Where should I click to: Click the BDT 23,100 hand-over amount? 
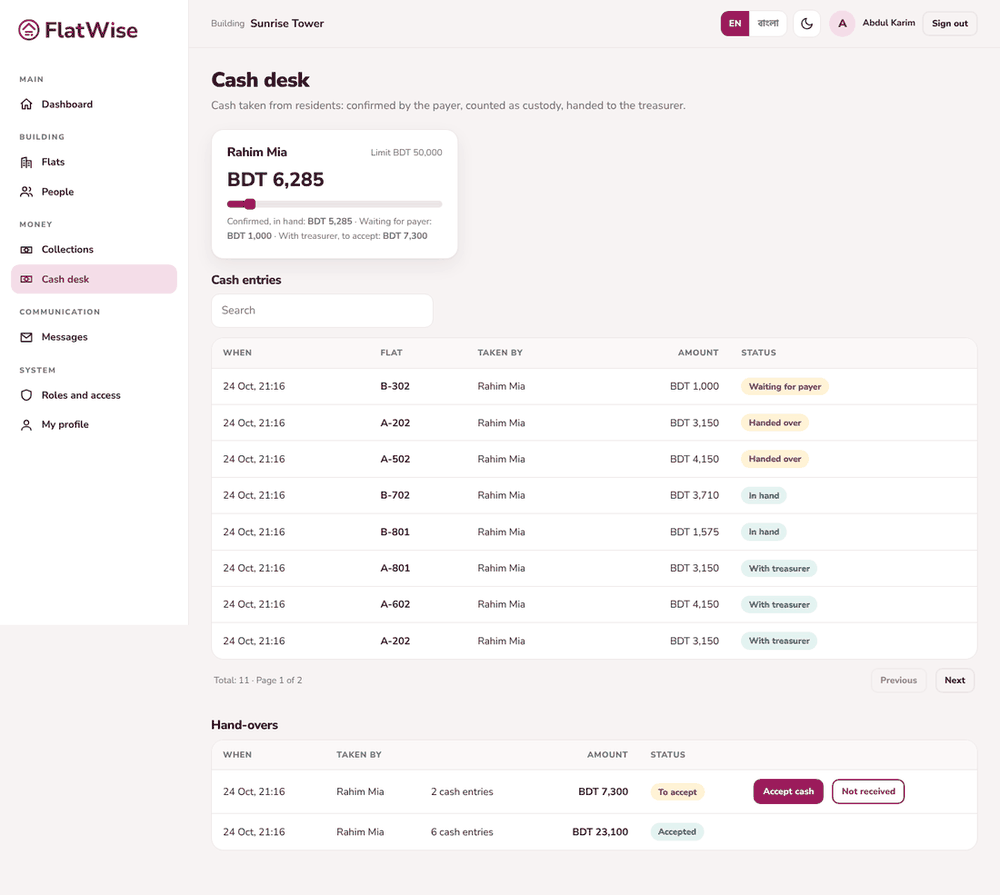pyautogui.click(x=600, y=832)
